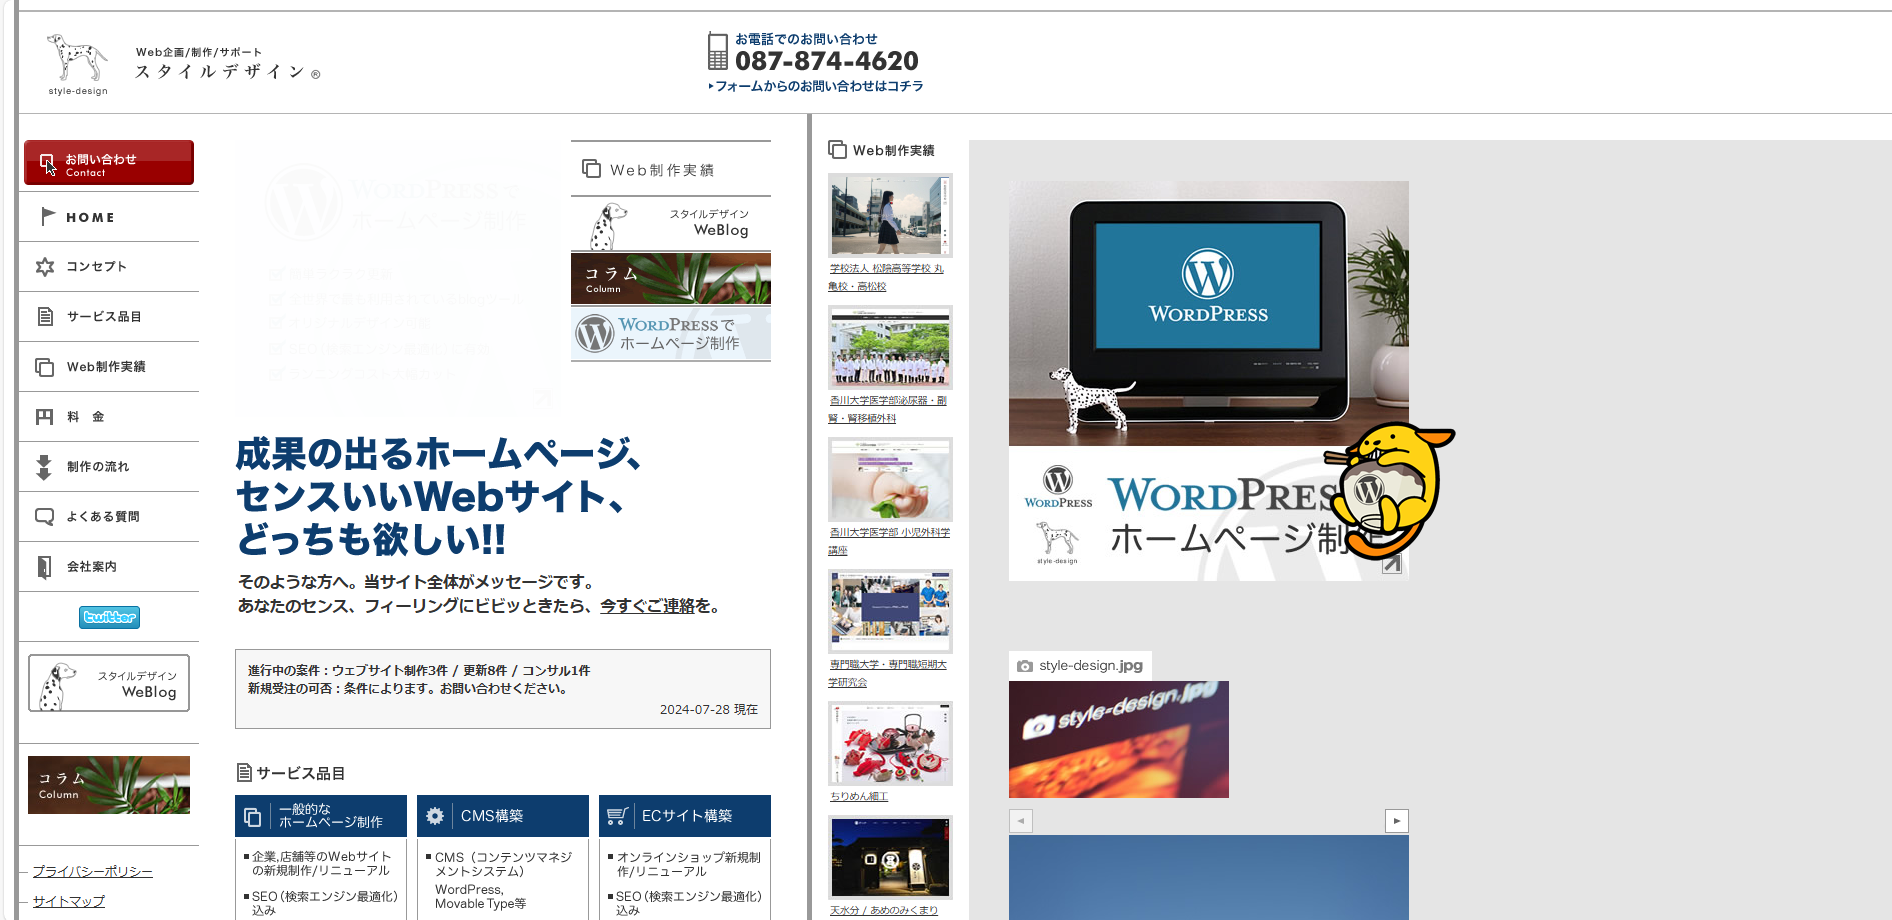Open コンセプト in the sidebar menu

(x=109, y=267)
